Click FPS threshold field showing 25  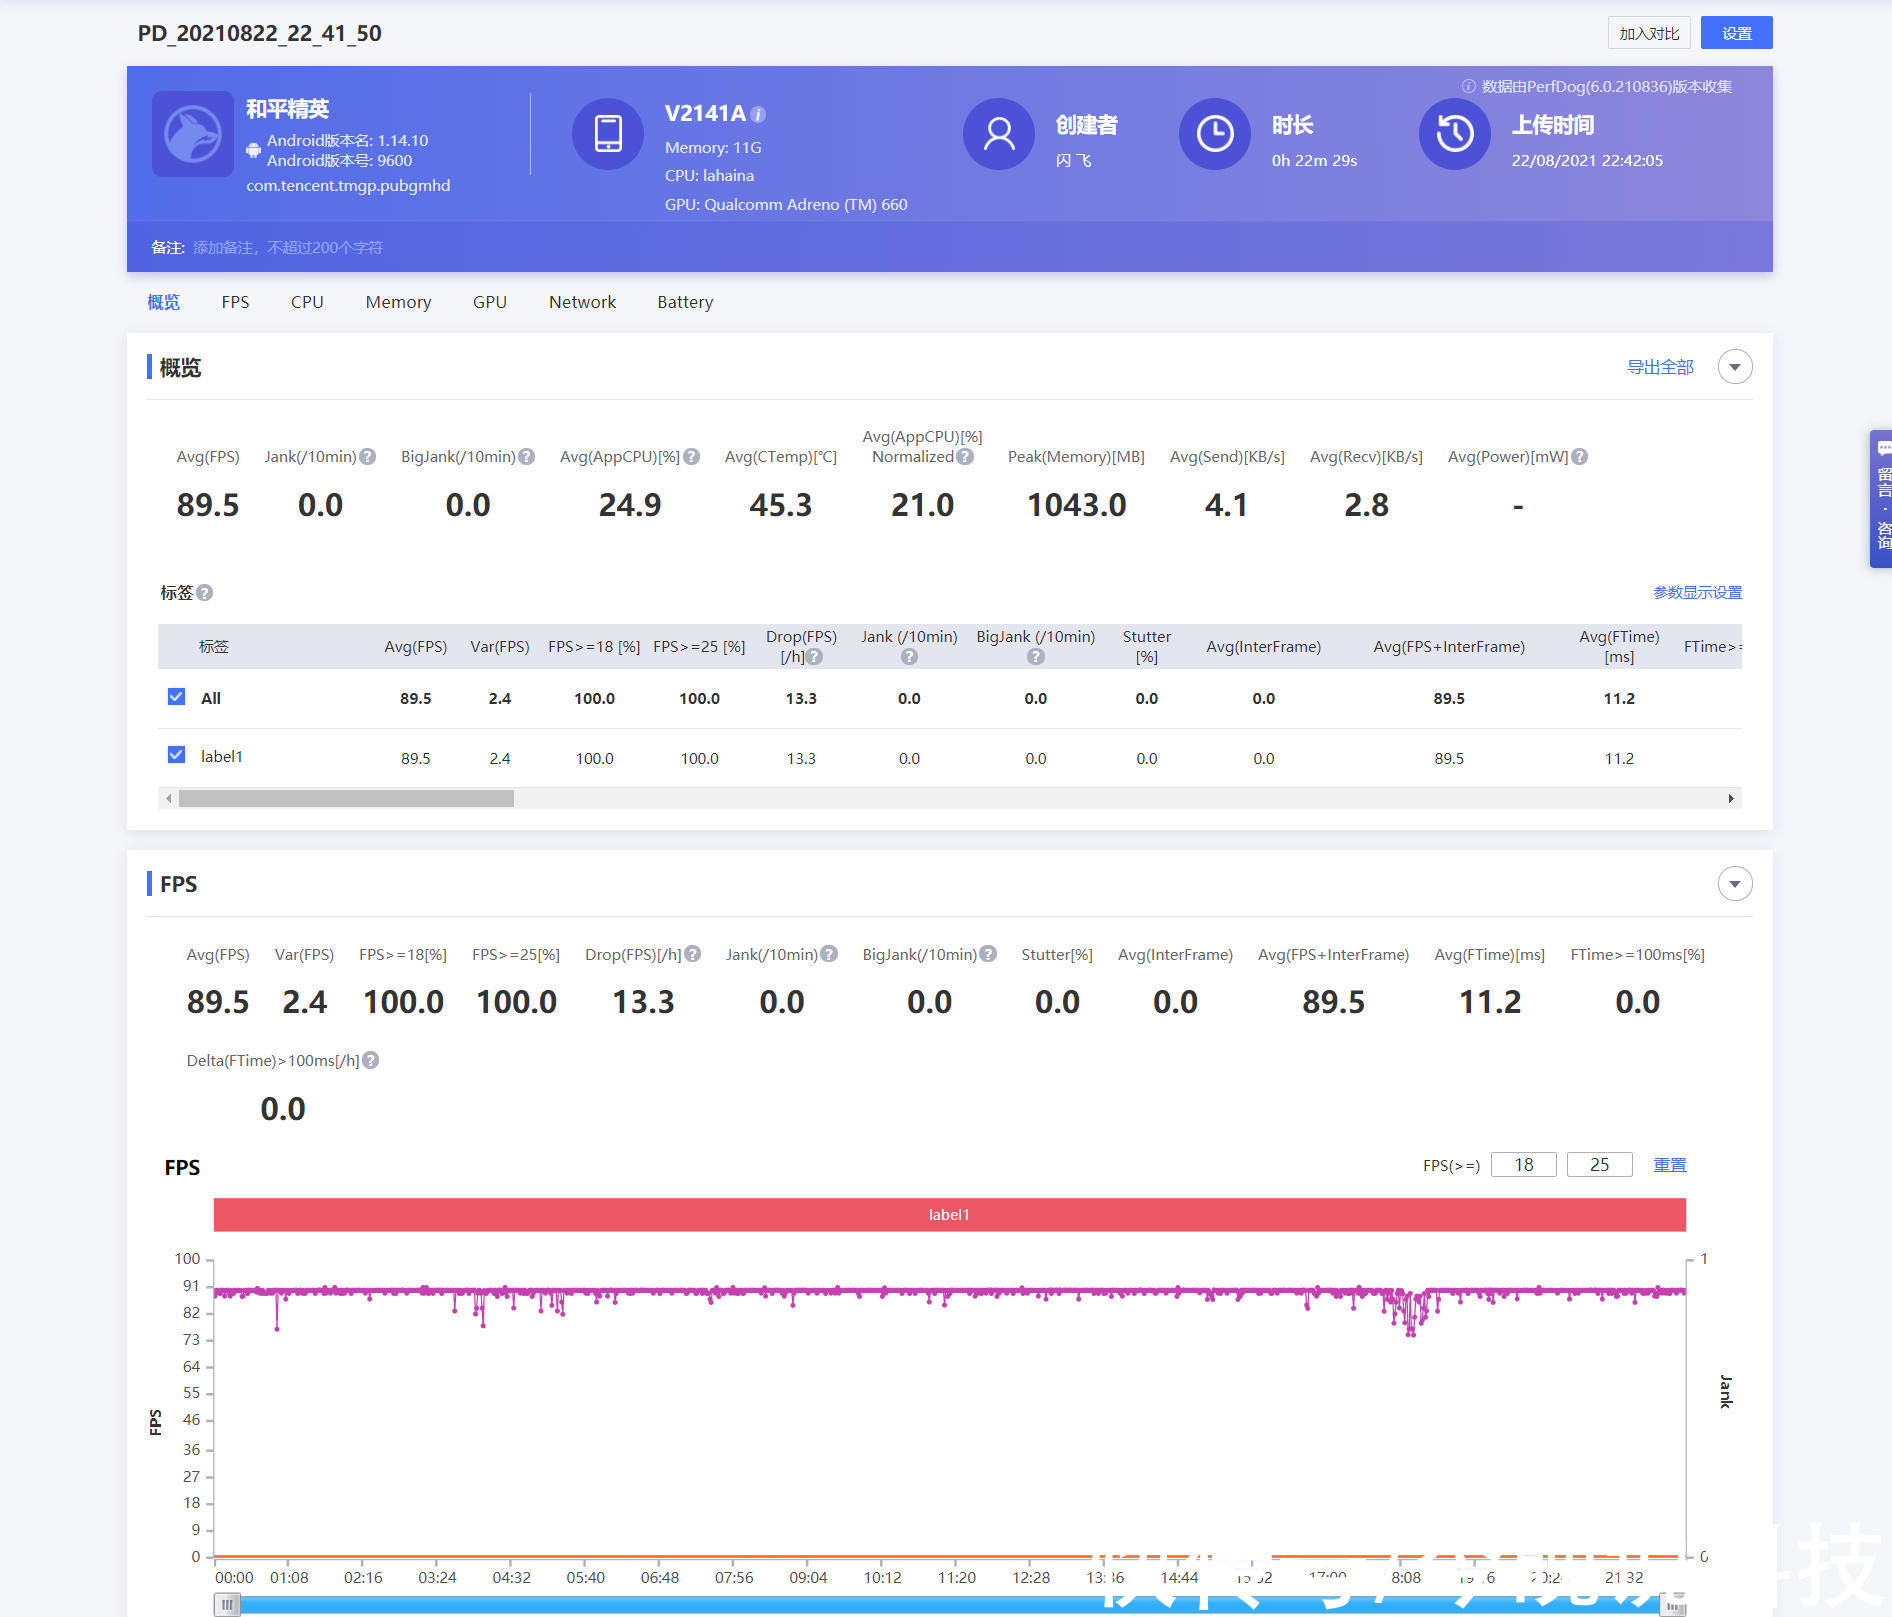[x=1600, y=1165]
